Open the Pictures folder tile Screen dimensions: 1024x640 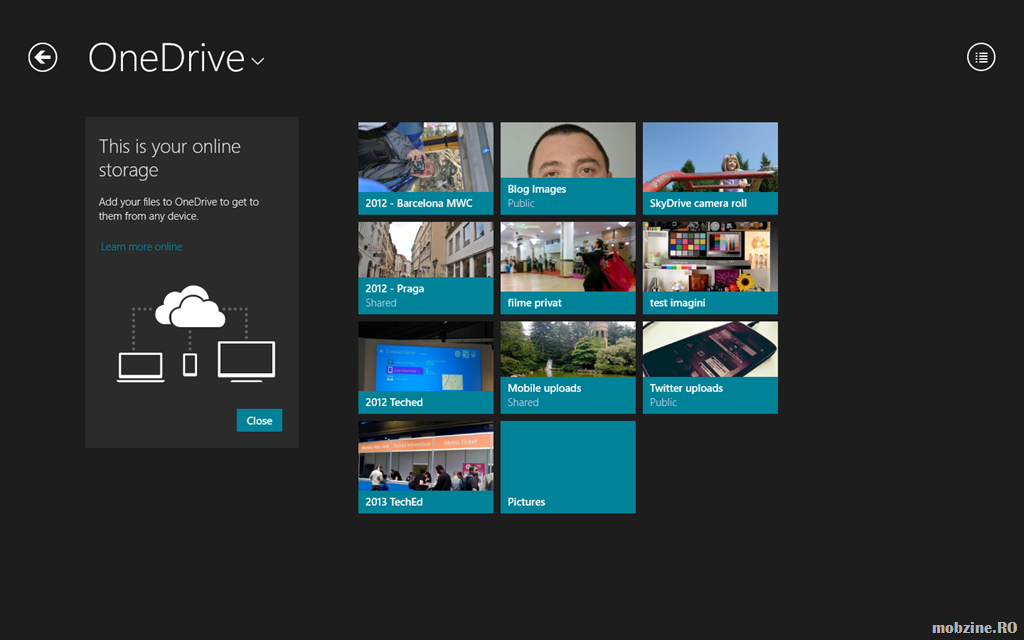click(568, 467)
